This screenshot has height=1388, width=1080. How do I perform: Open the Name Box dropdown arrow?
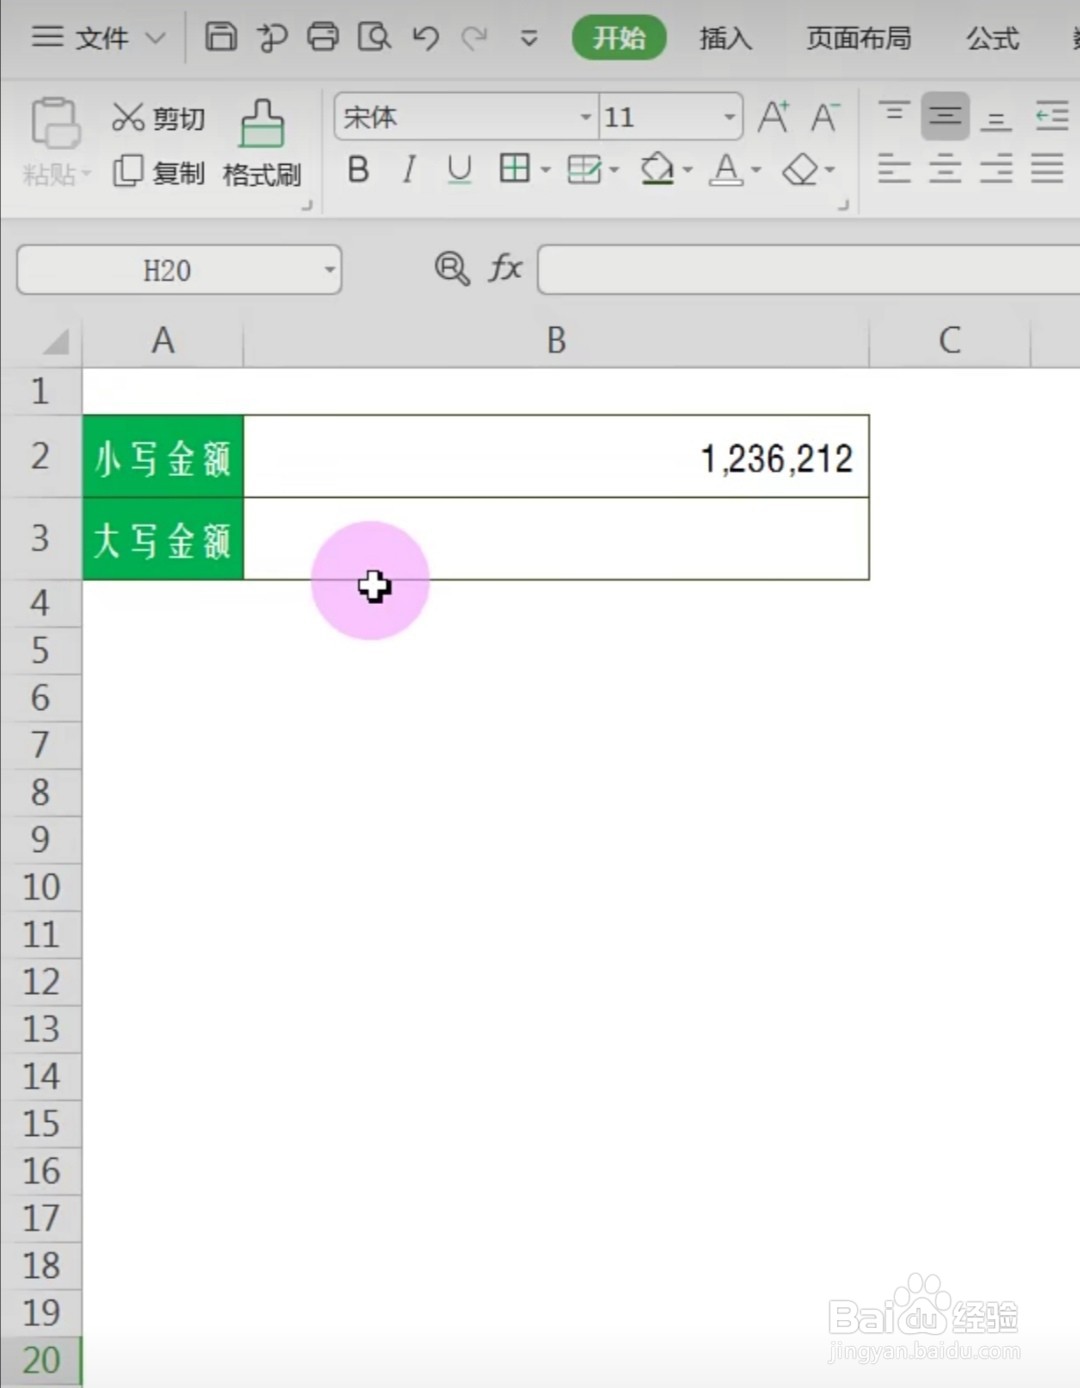[329, 270]
